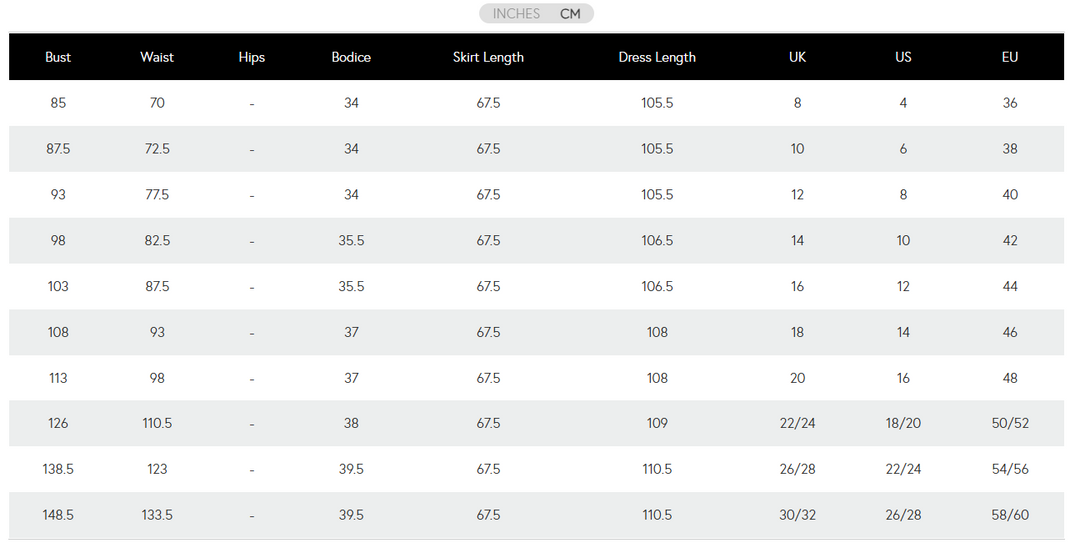Select the 126 bust measurement cell

58,423
